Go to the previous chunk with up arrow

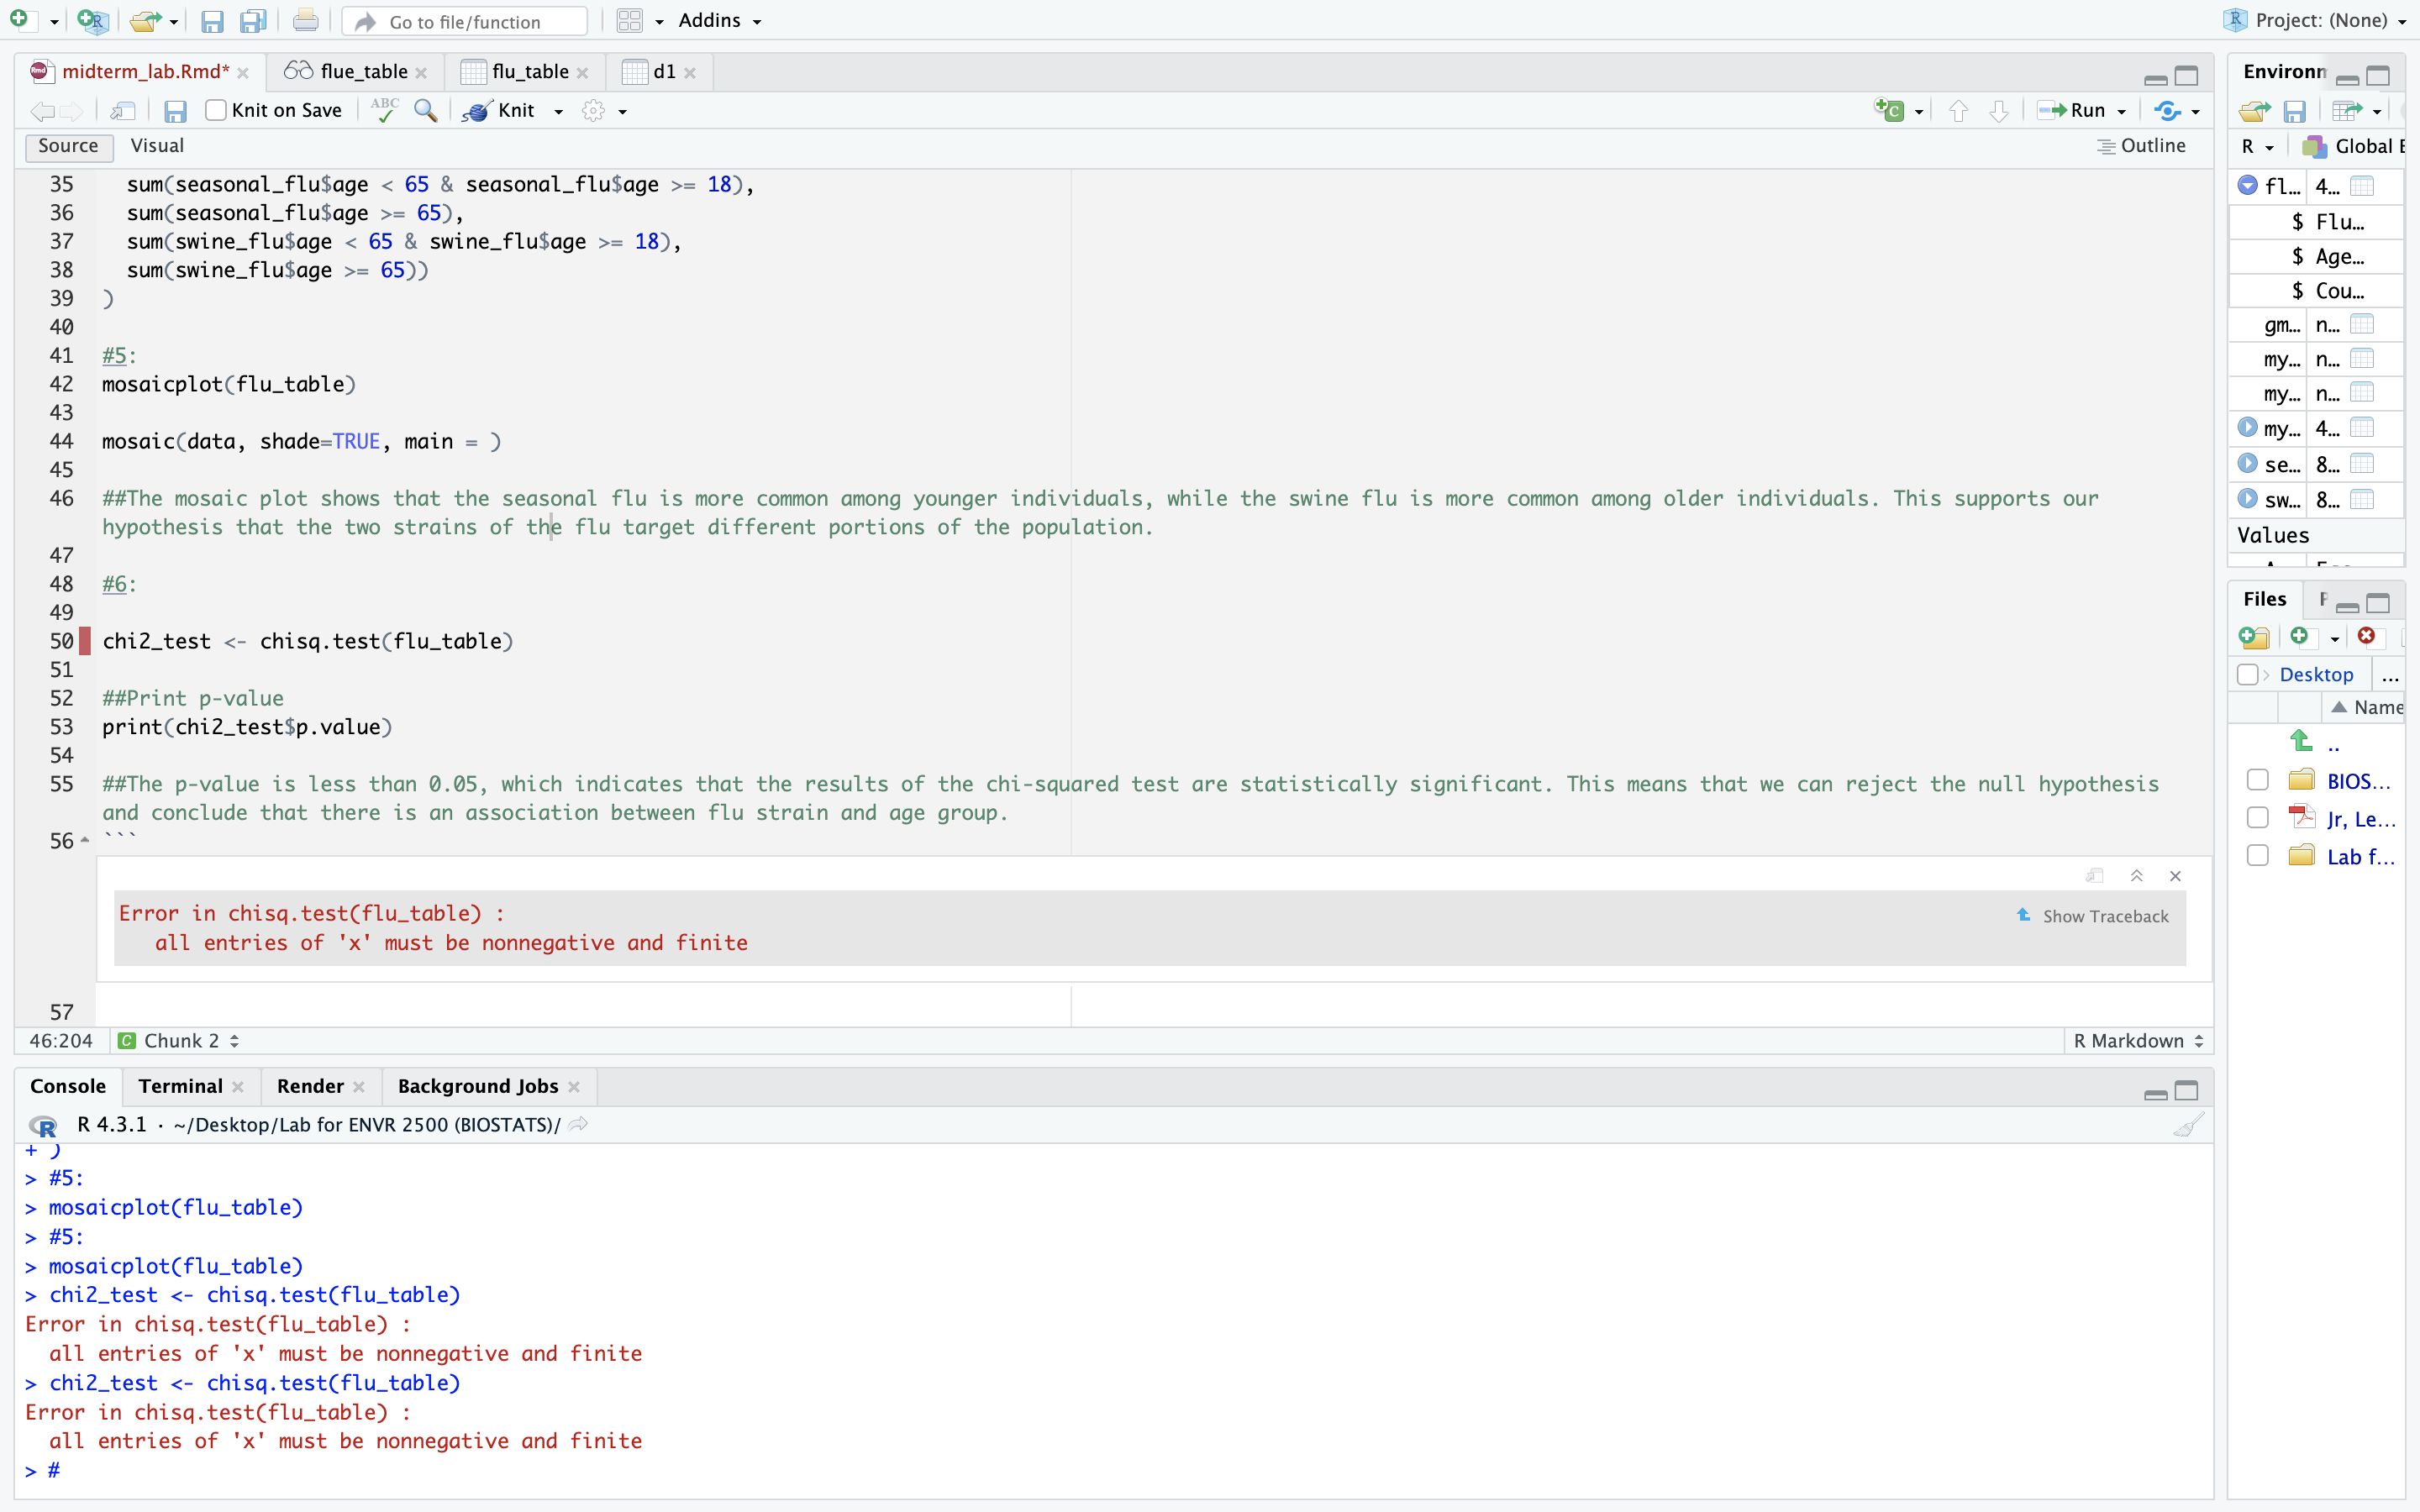pos(1958,111)
